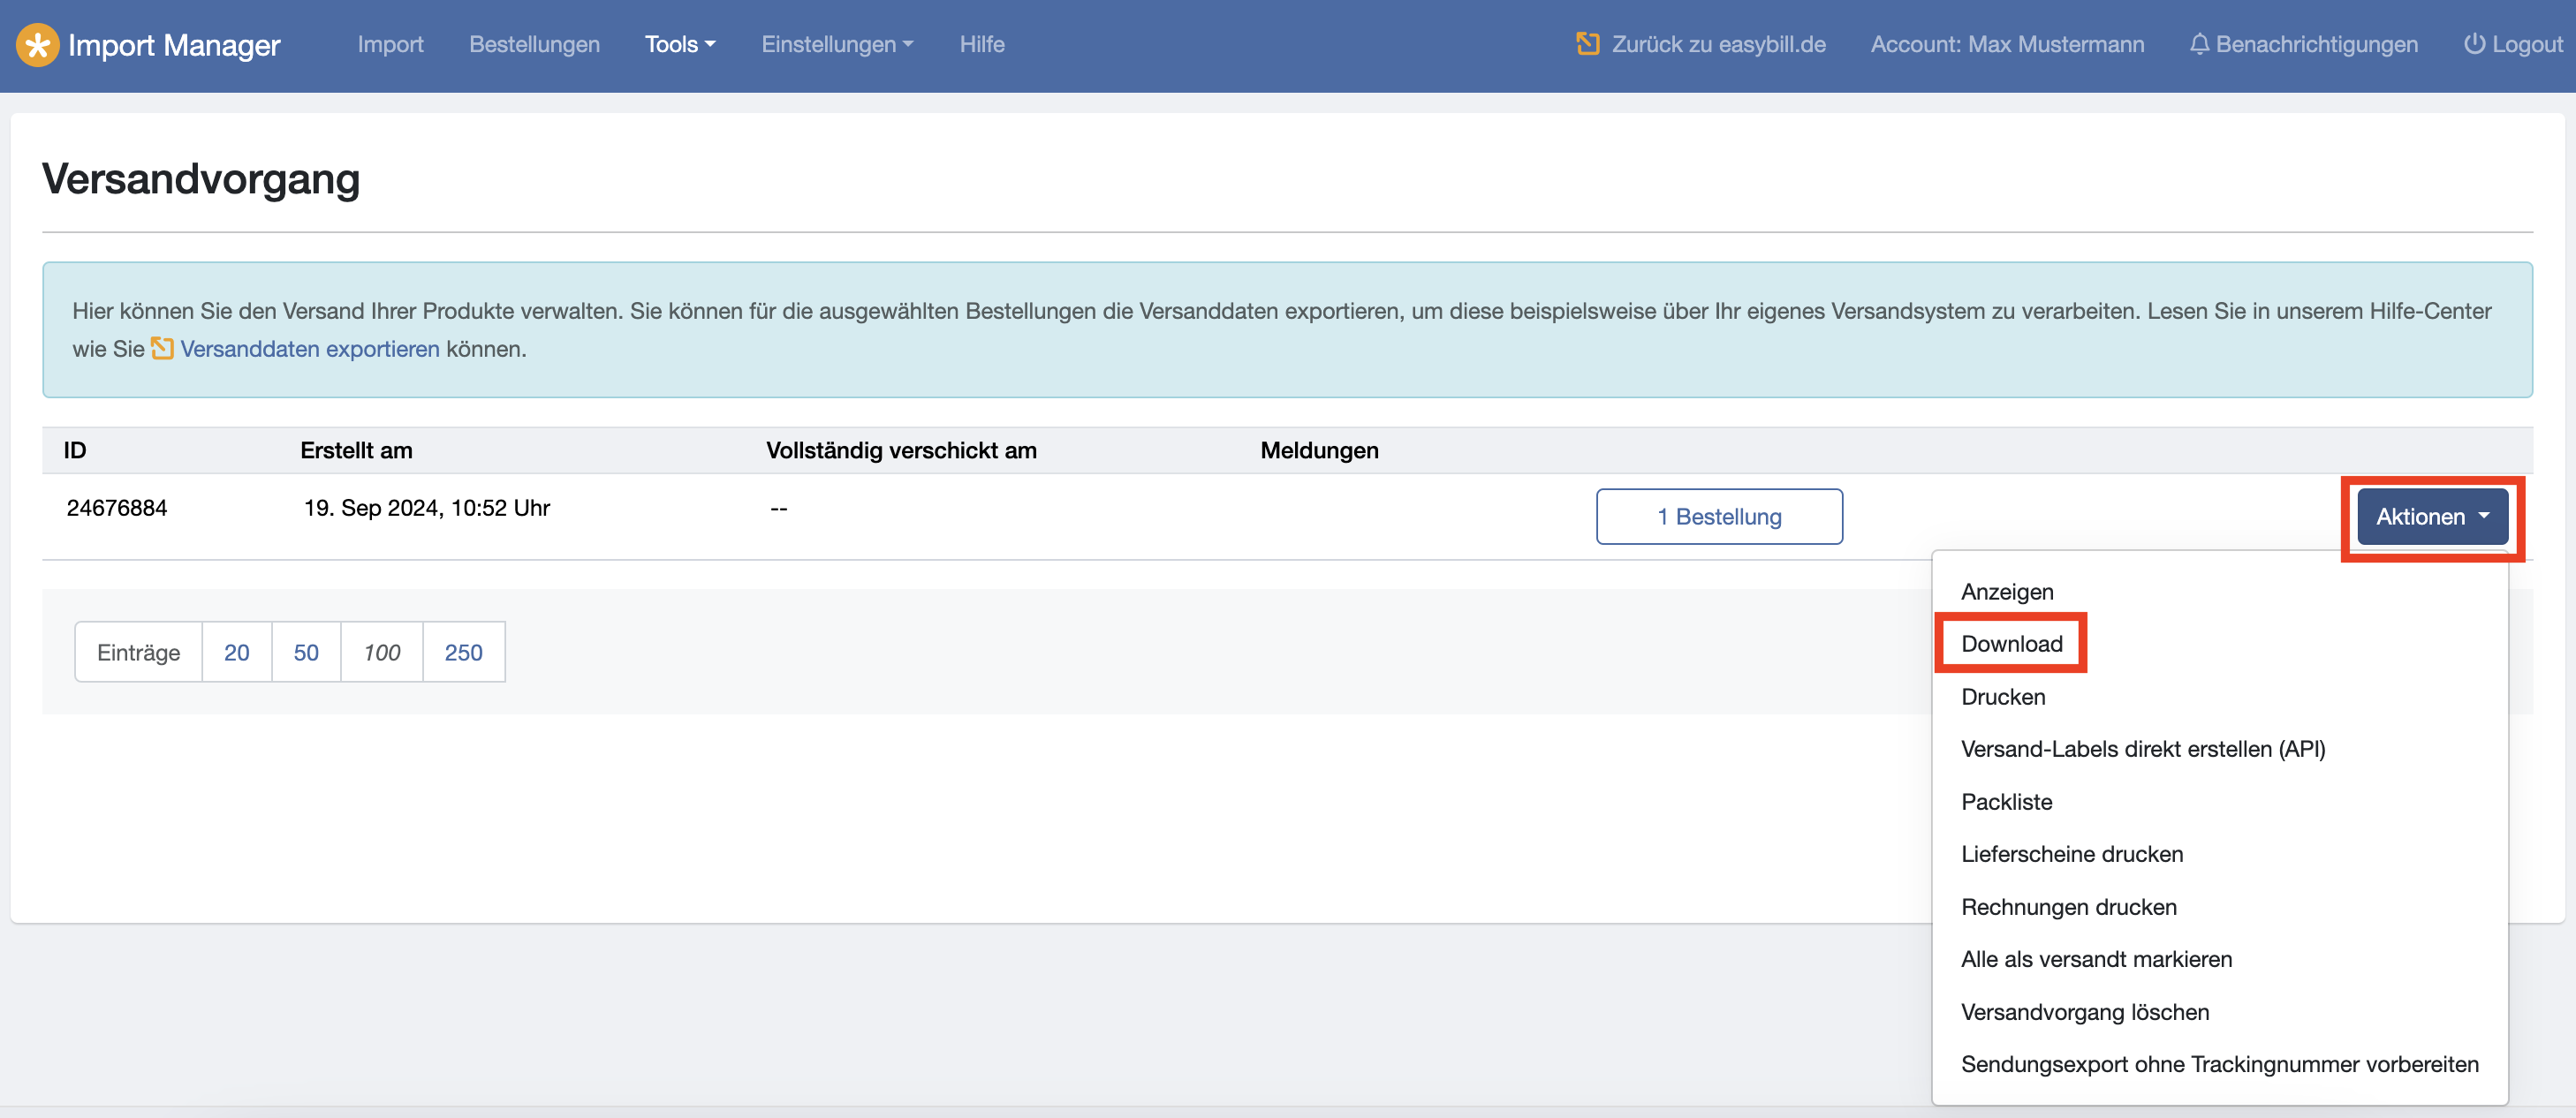Choose Versandvorgang löschen
Image resolution: width=2576 pixels, height=1118 pixels.
pyautogui.click(x=2084, y=1011)
